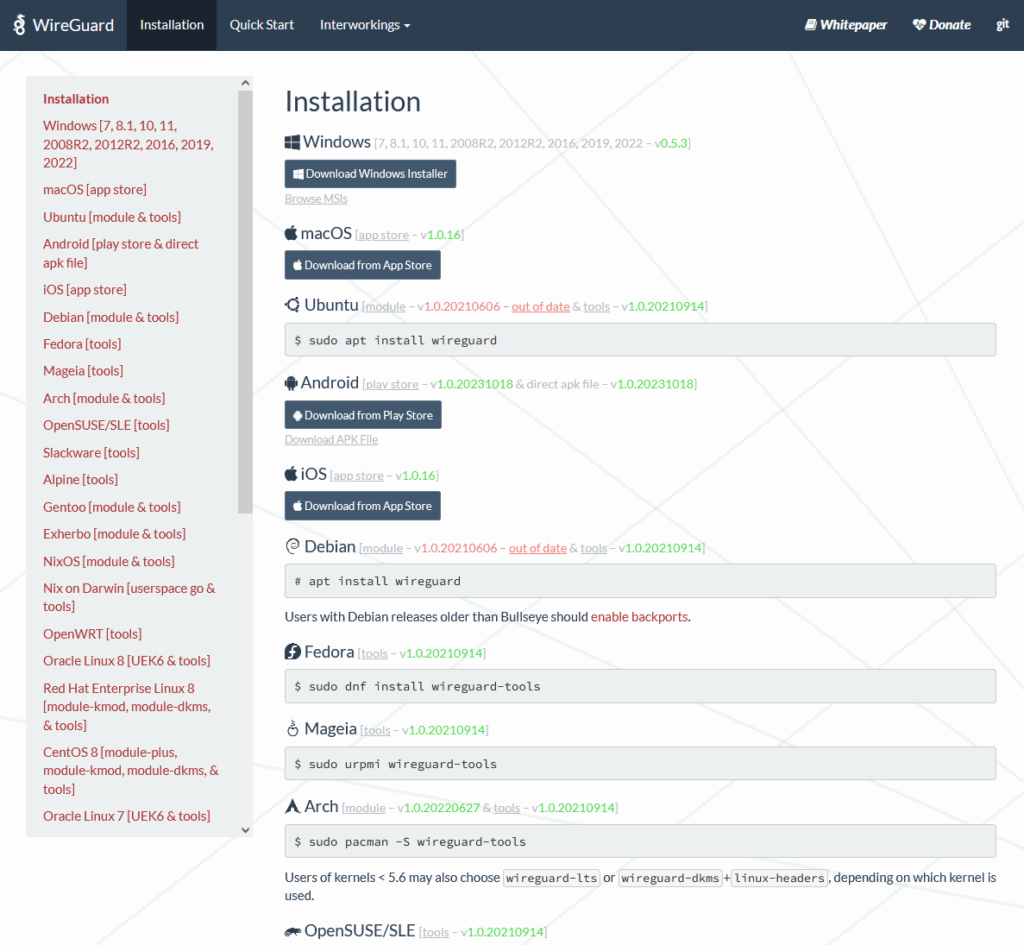Screen dimensions: 1024x945
Task: Open OpenSUSE/SLE tools link in heading
Action: [436, 933]
